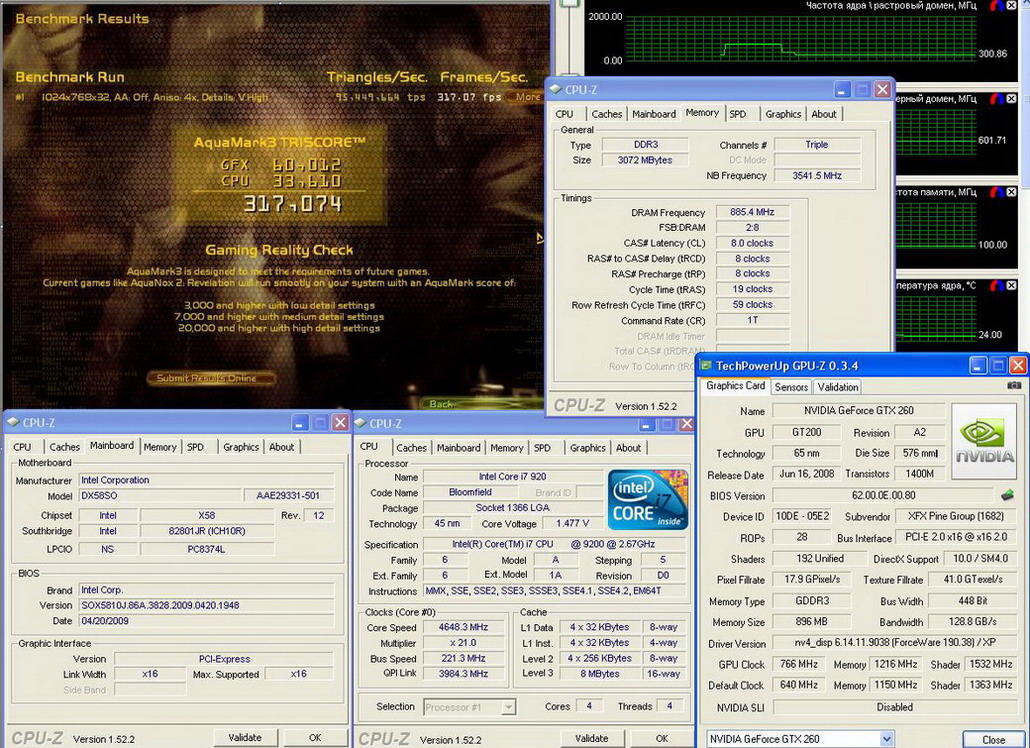Click Validate in the Mainboard CPU-Z window
Image resolution: width=1030 pixels, height=748 pixels.
[x=245, y=737]
